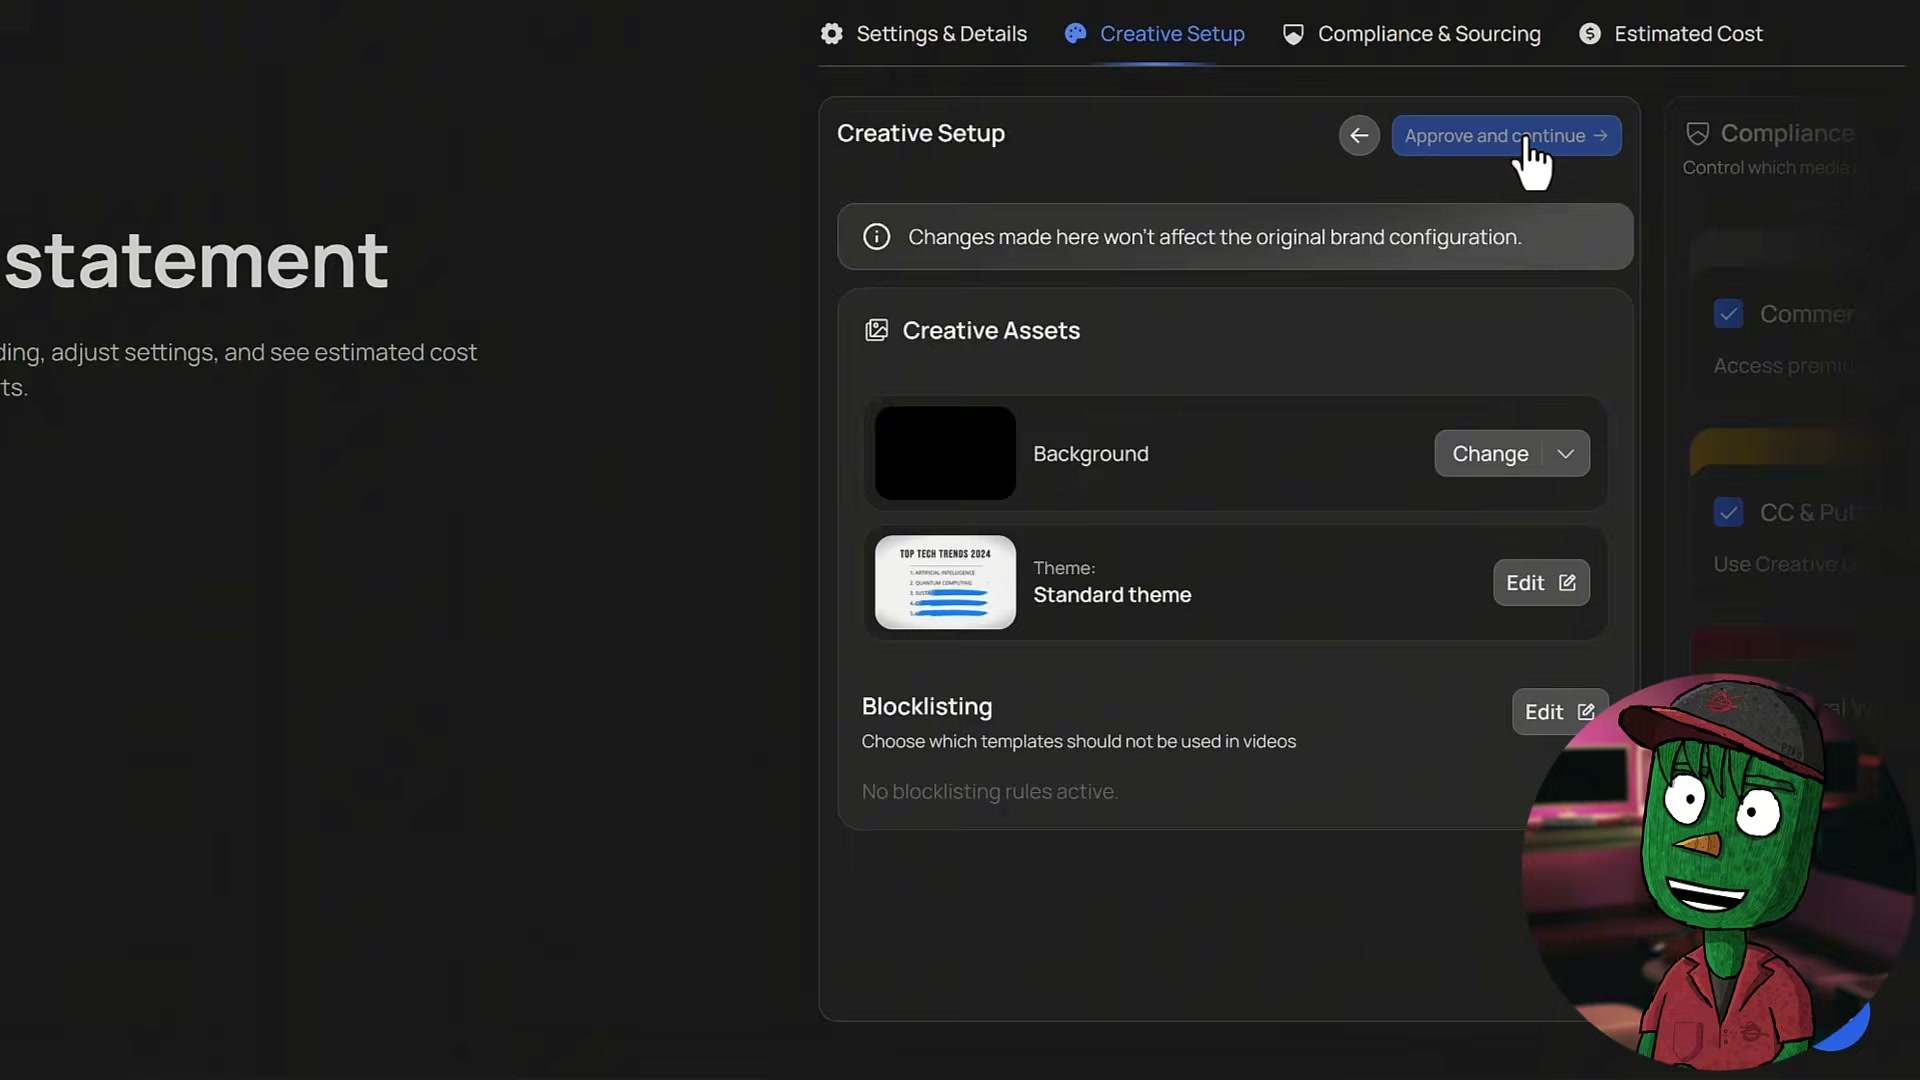The image size is (1920, 1080).
Task: Toggle the Commercial checkbox in Compliance panel
Action: 1728,314
